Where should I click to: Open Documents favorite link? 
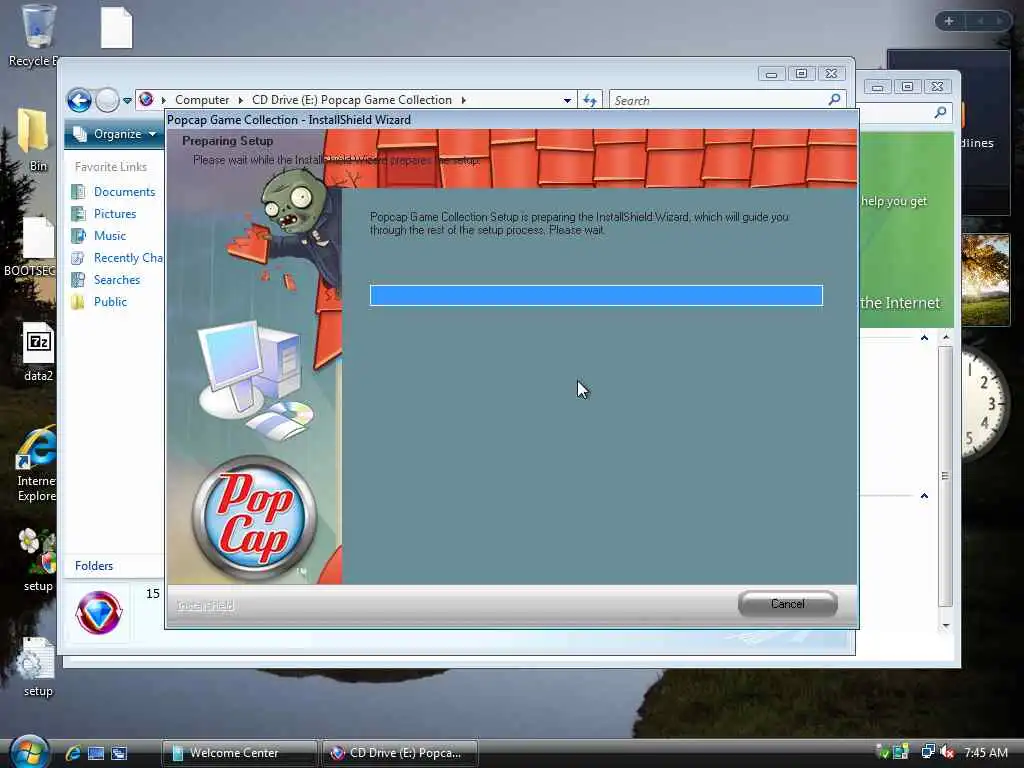[x=125, y=192]
